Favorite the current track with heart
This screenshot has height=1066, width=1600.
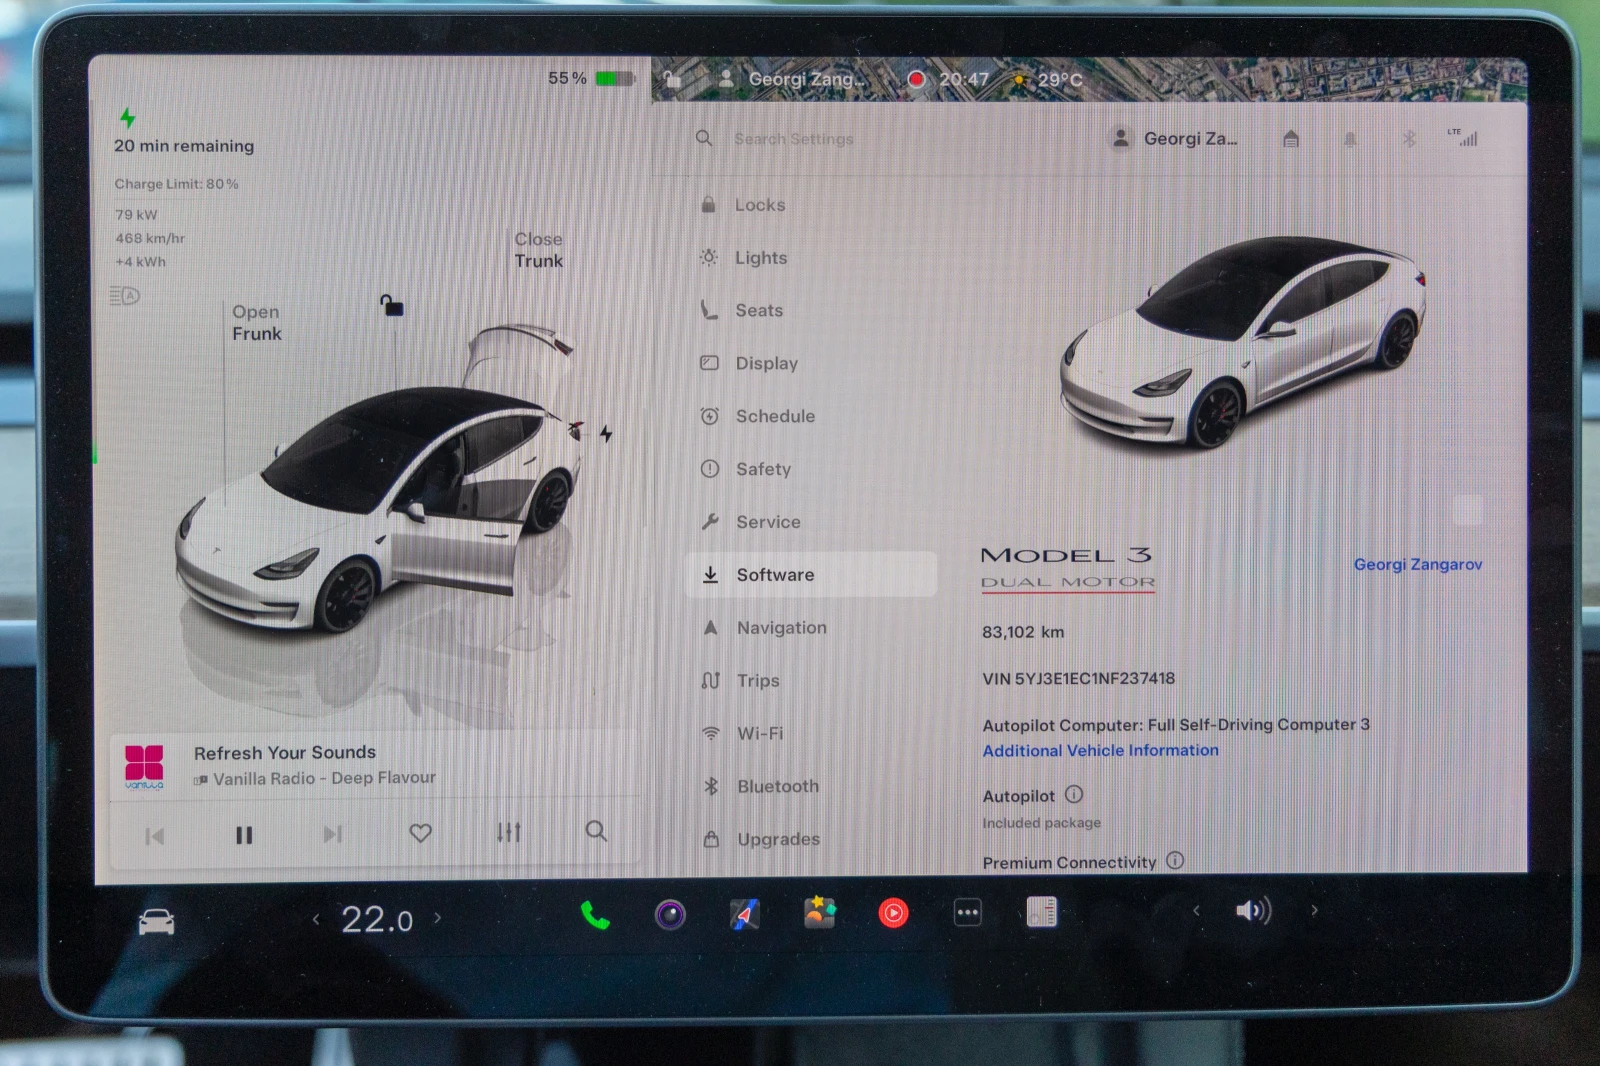tap(421, 833)
